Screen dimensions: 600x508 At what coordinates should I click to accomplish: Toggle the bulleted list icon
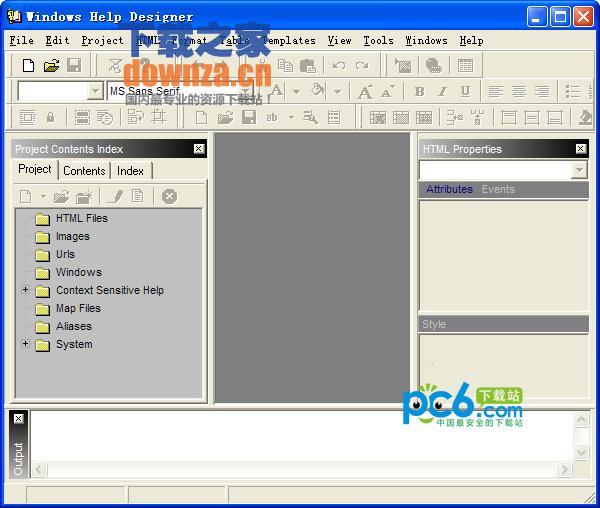pyautogui.click(x=573, y=91)
